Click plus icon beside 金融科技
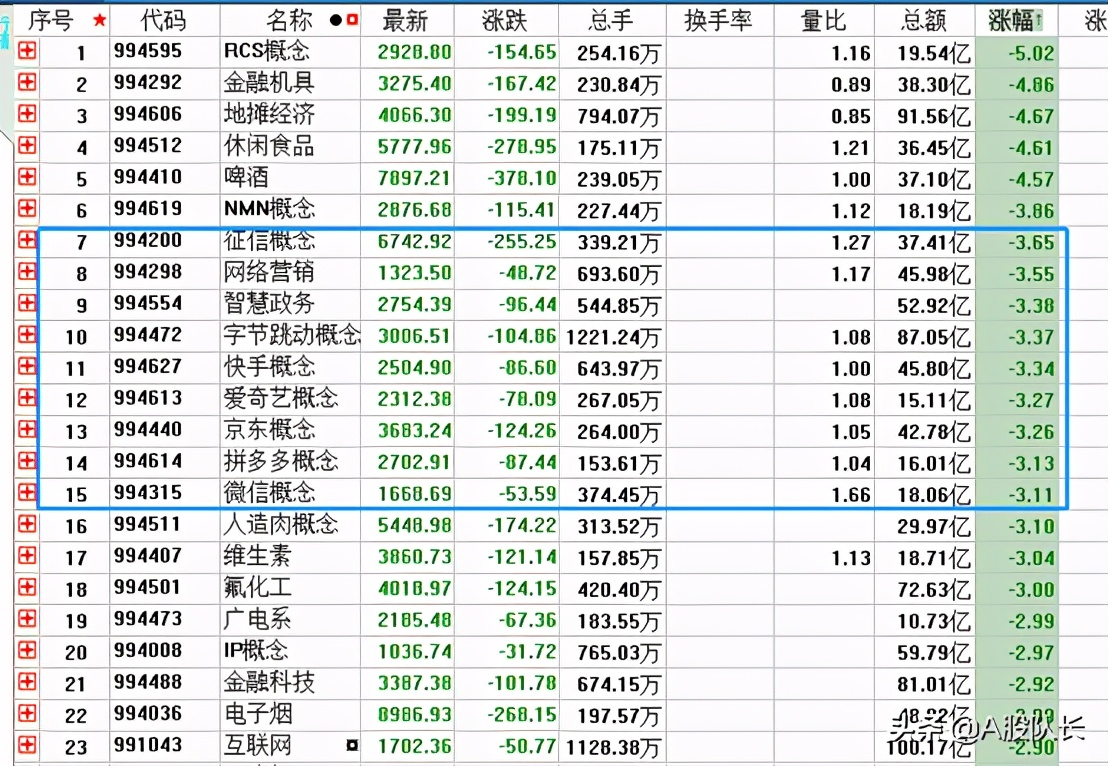The width and height of the screenshot is (1108, 766). [27, 681]
